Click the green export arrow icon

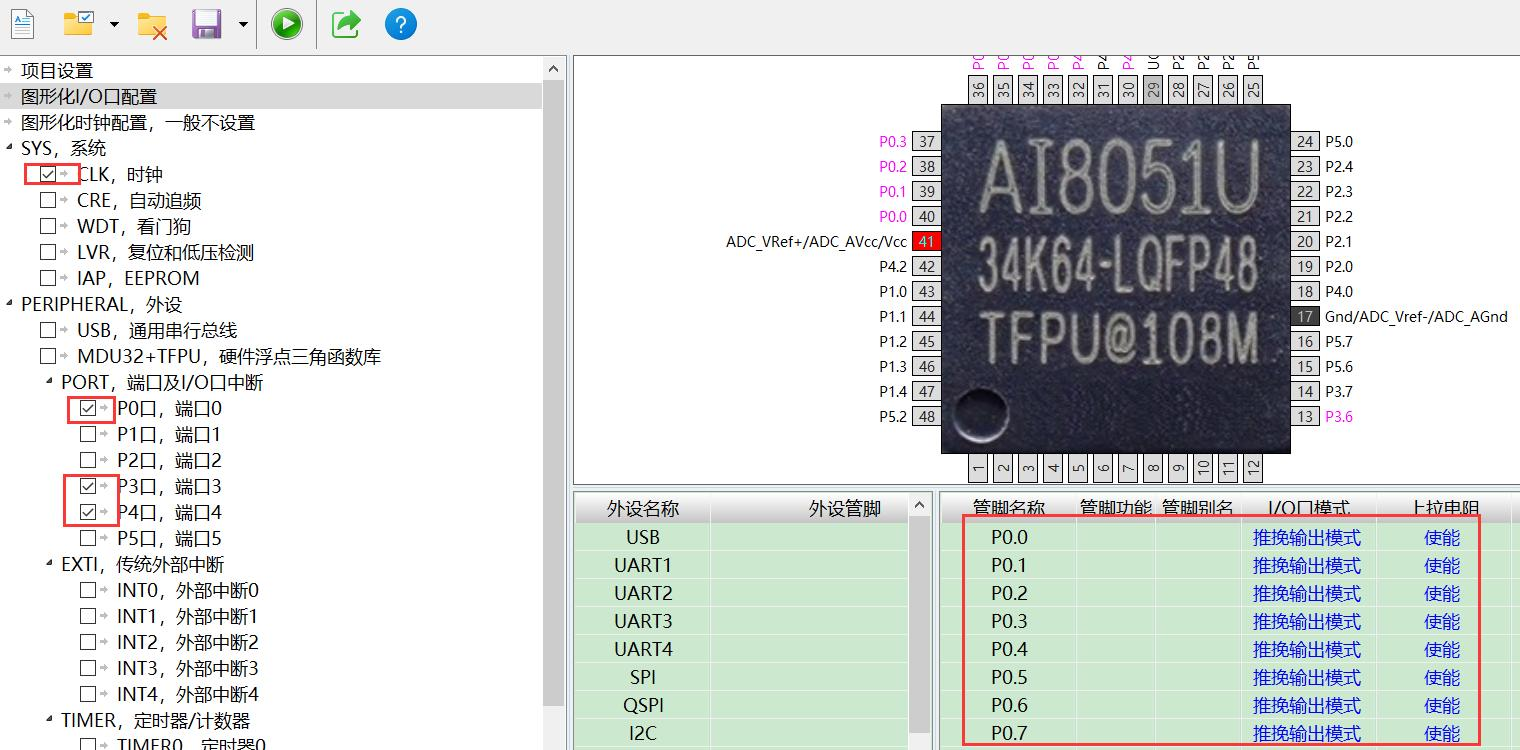[346, 24]
